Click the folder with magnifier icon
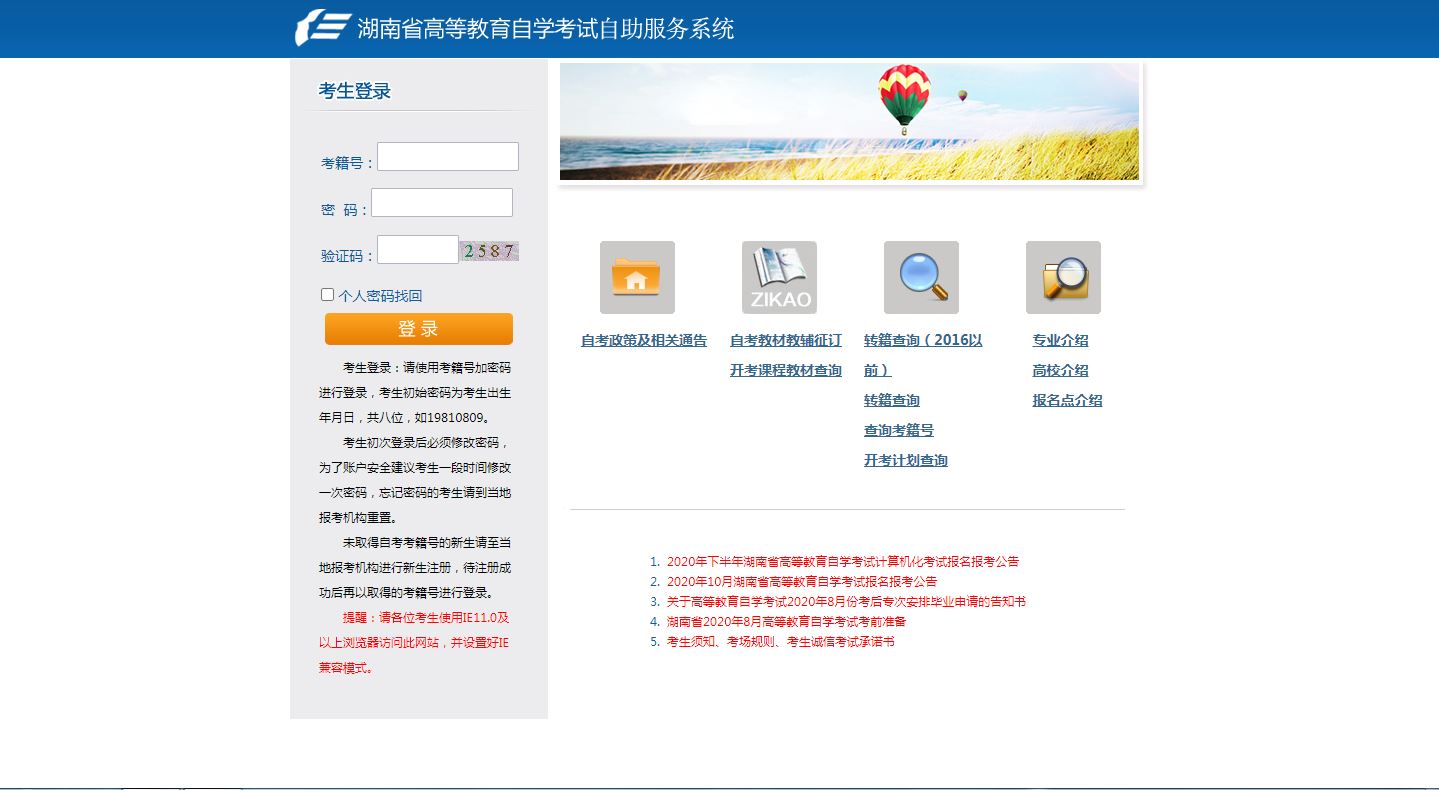The height and width of the screenshot is (790, 1439). tap(1063, 277)
